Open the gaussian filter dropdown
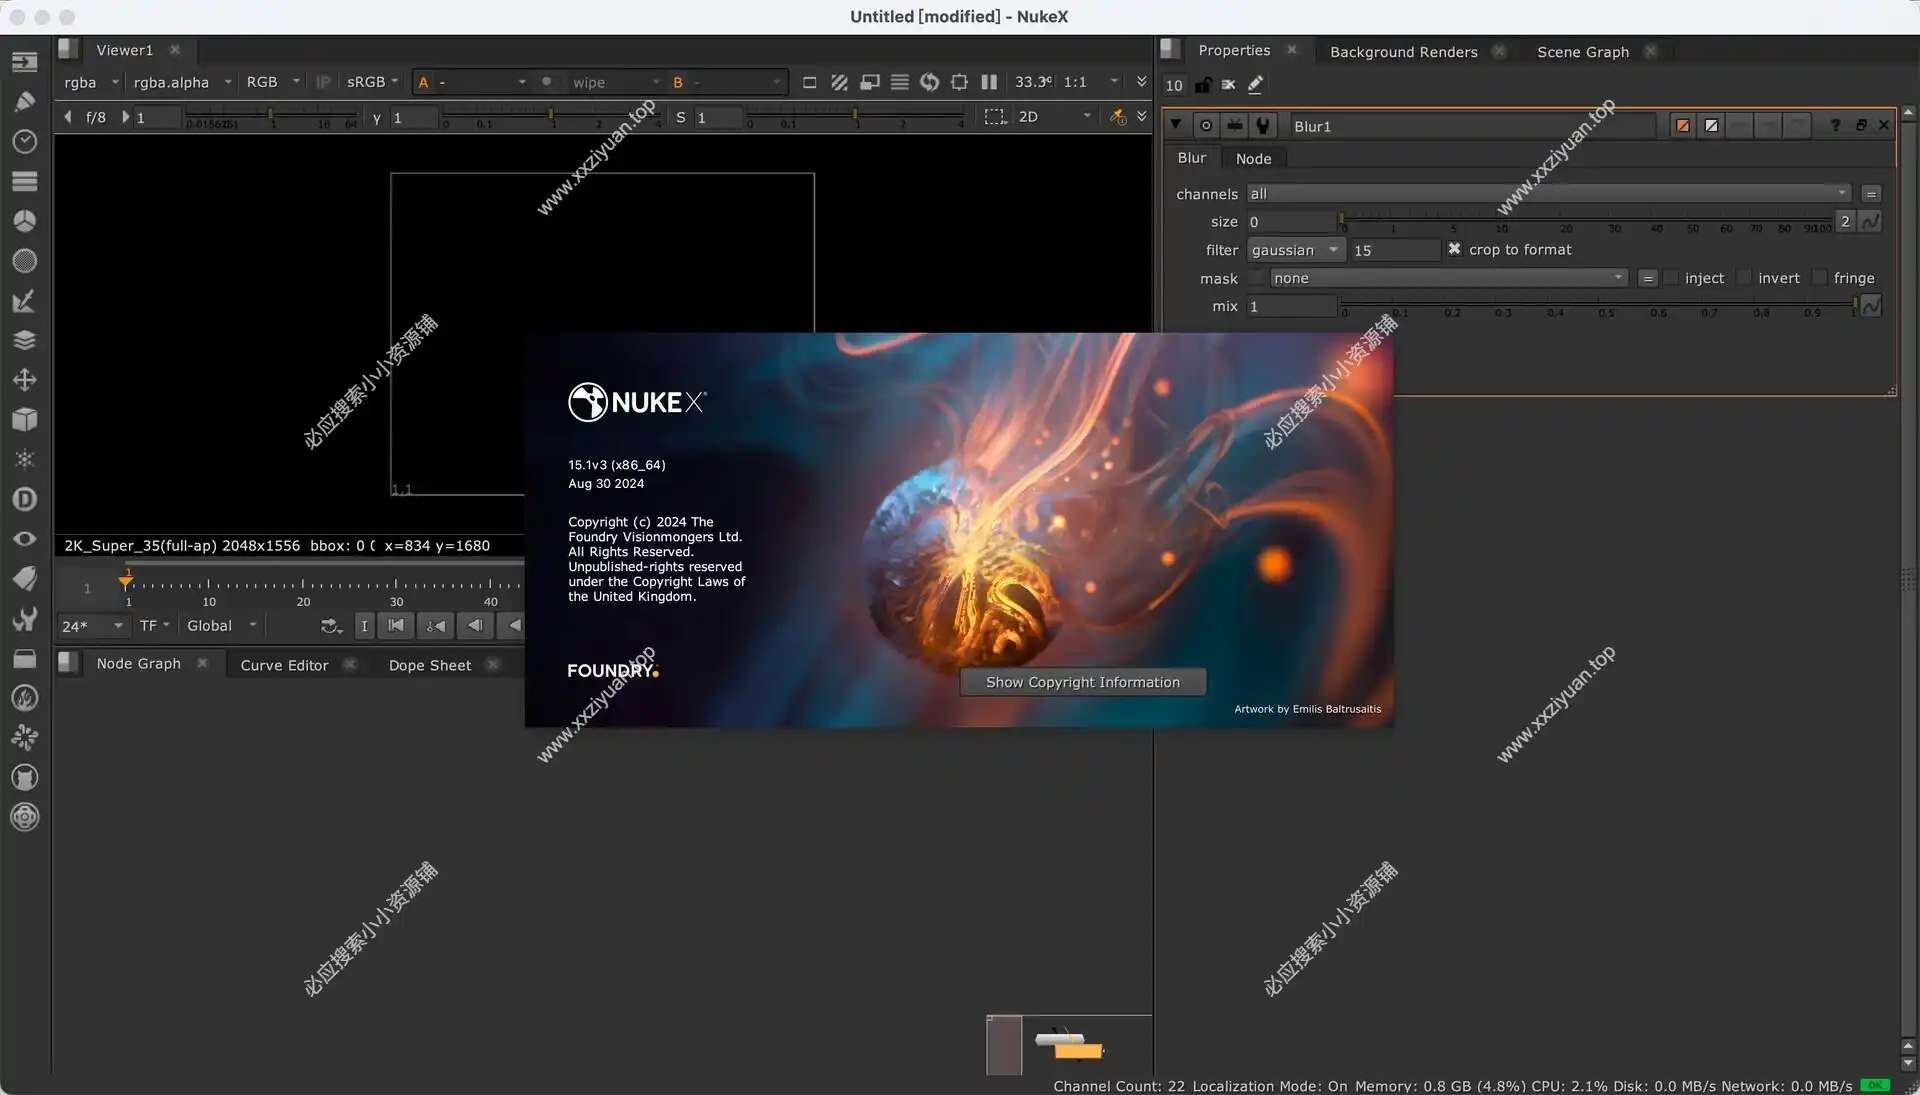 [x=1295, y=250]
